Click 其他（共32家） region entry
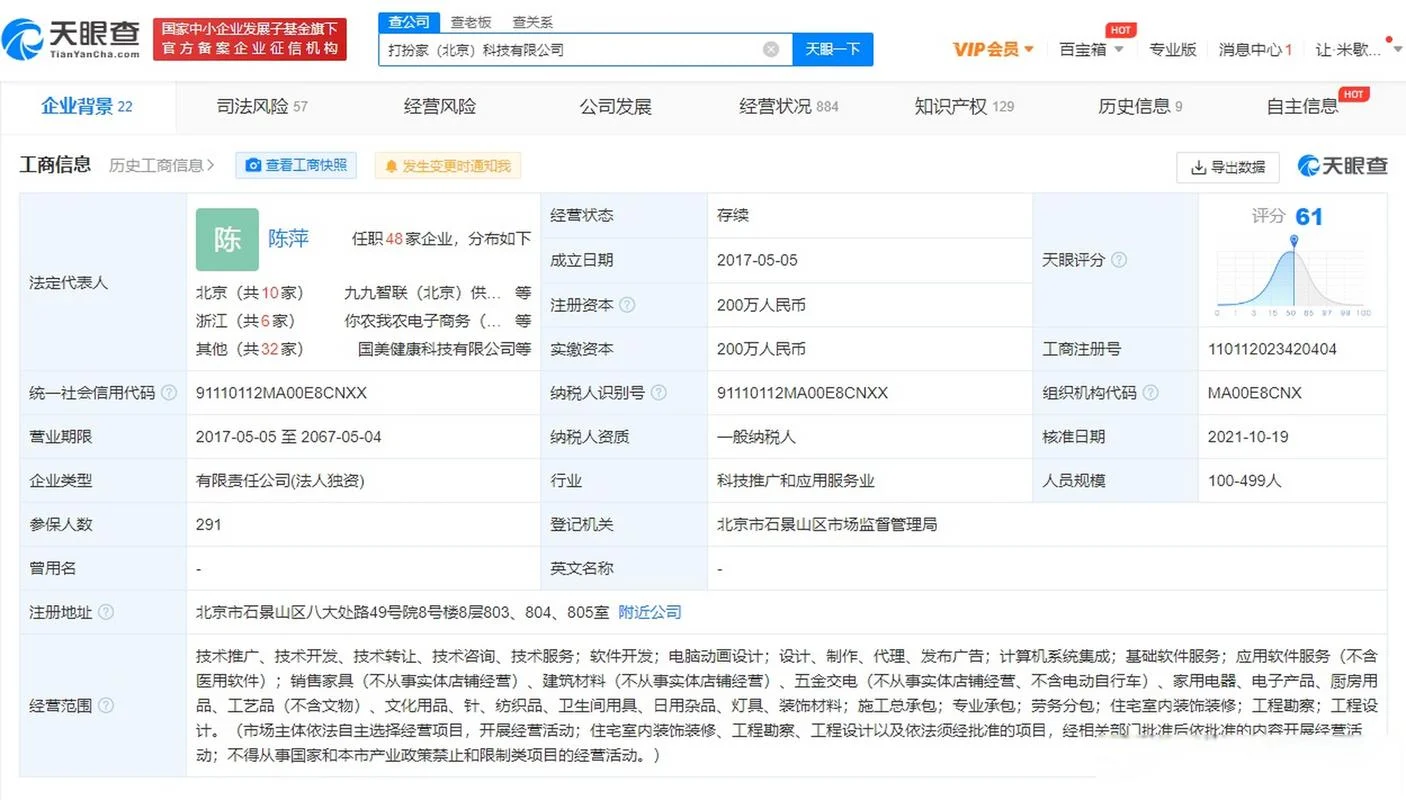 [x=249, y=349]
